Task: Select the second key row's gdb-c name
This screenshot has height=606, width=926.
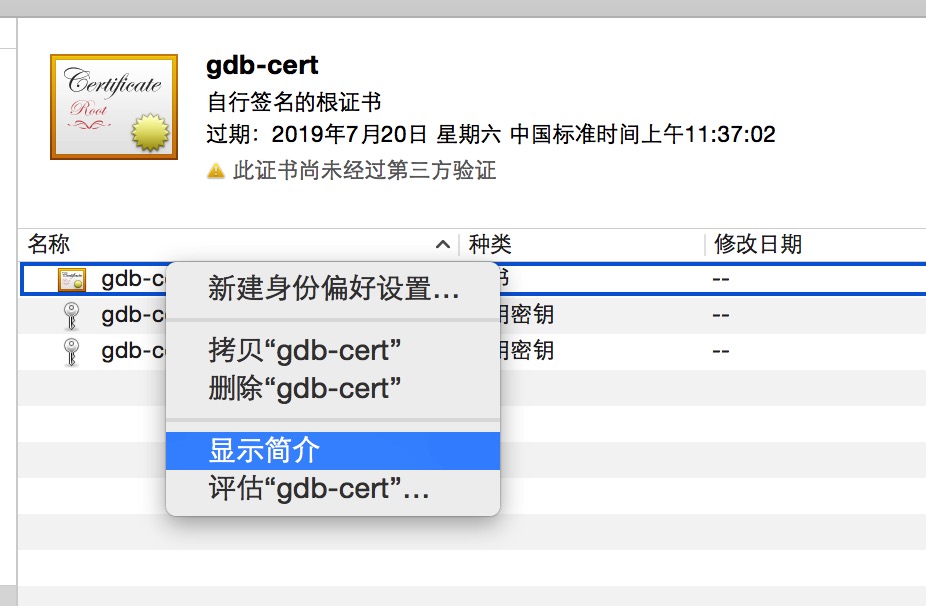Action: pos(134,351)
